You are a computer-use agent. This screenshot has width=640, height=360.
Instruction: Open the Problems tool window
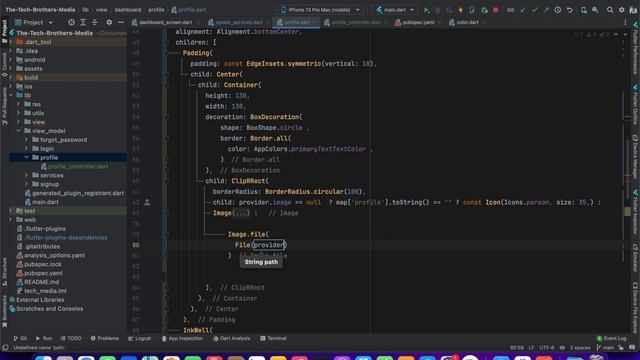click(x=105, y=338)
